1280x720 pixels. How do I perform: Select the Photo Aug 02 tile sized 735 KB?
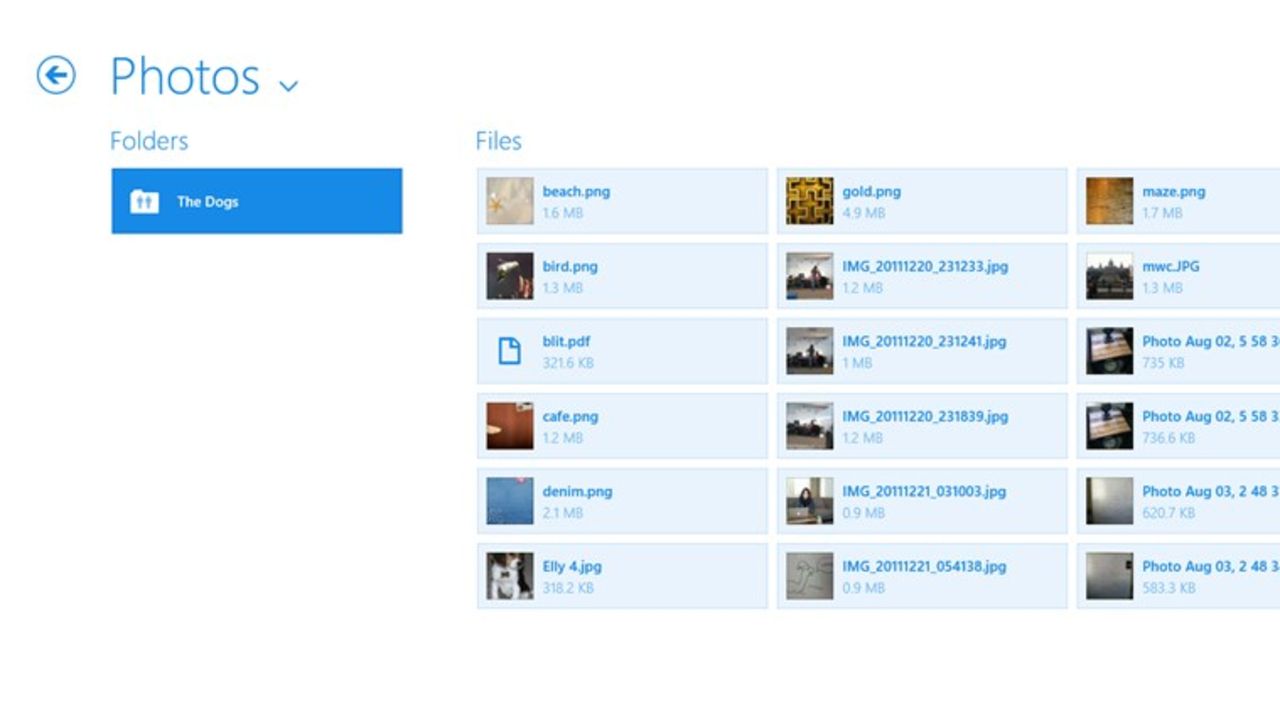1180,350
